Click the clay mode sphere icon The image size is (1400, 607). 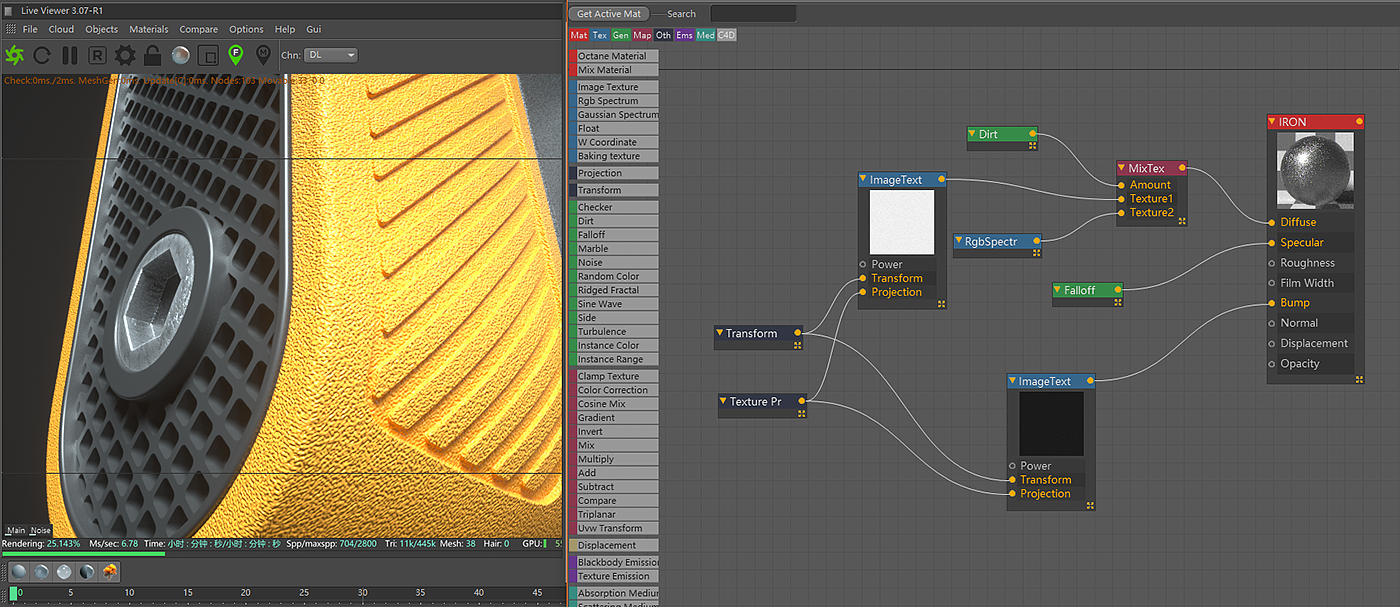coord(181,55)
